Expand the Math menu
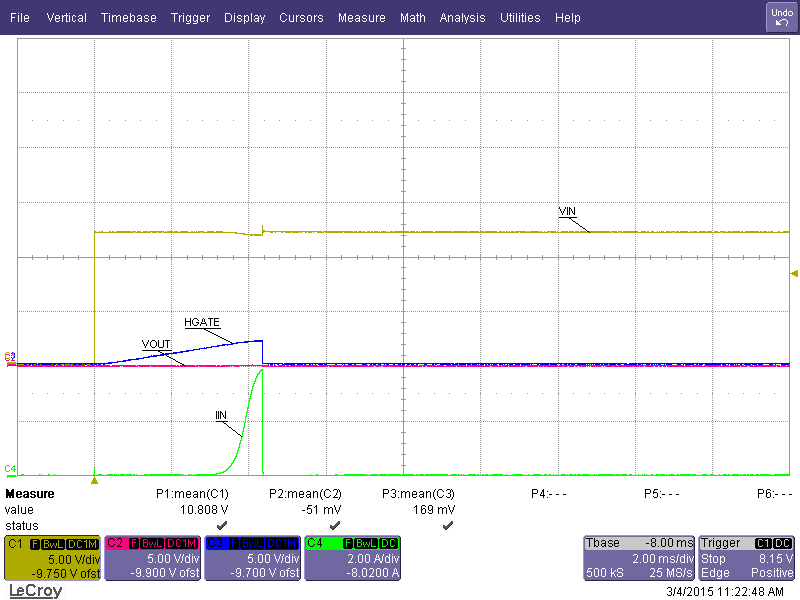800x600 pixels. click(x=412, y=18)
